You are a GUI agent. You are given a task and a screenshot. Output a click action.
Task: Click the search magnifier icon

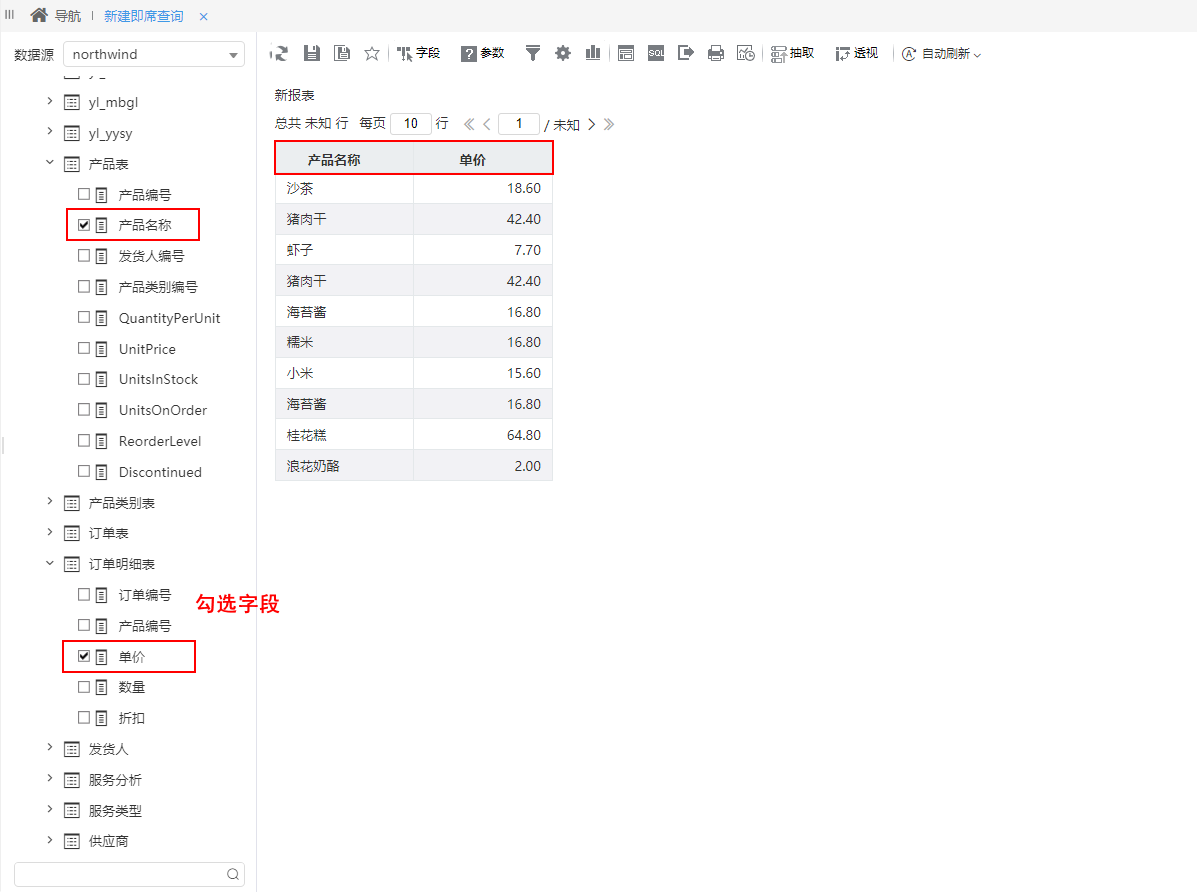233,874
